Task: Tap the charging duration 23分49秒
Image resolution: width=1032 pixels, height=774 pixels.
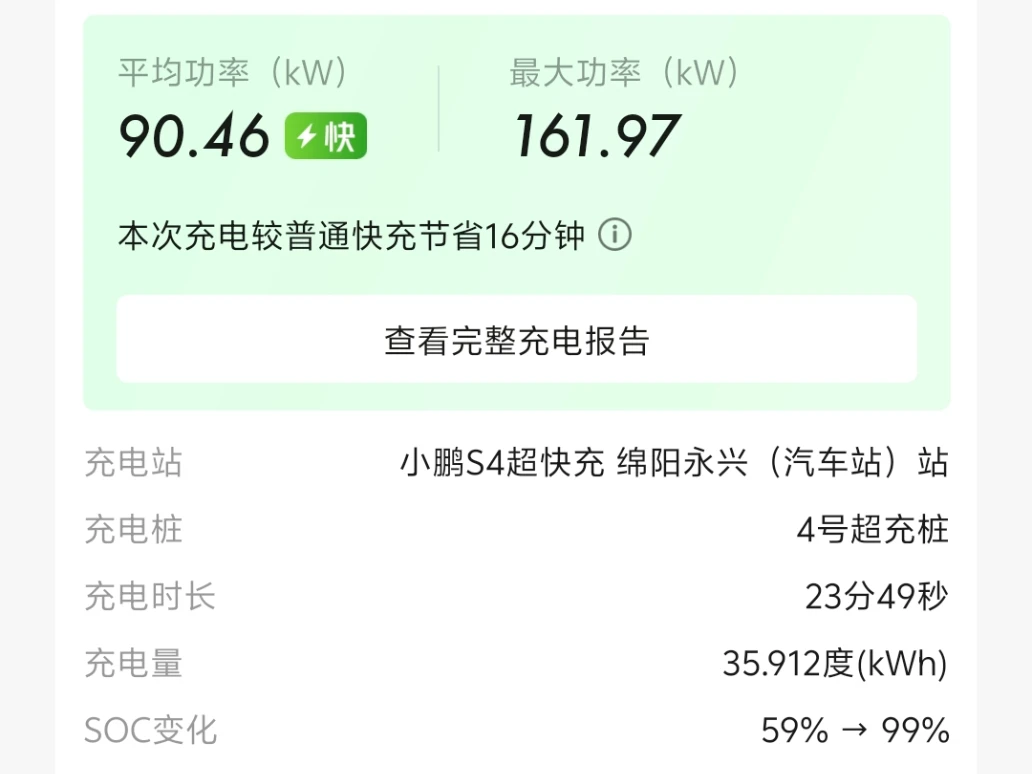Action: [876, 597]
